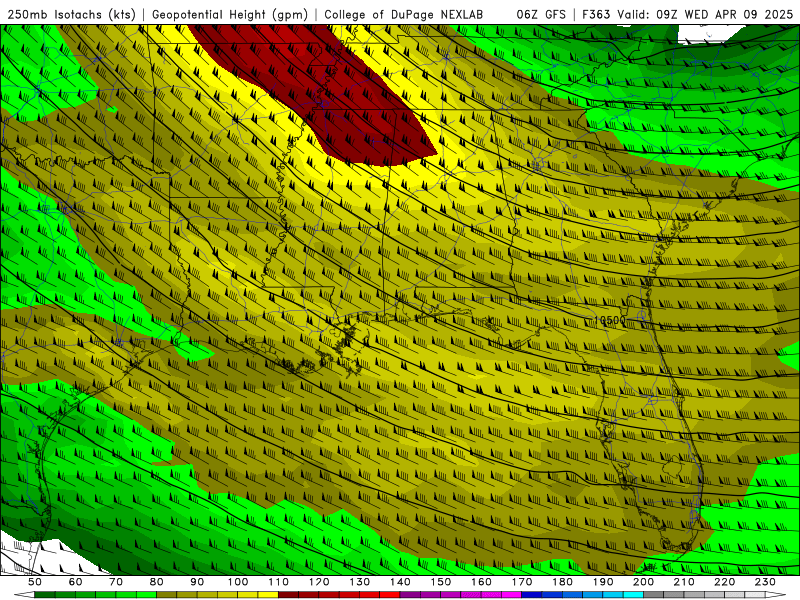Click the magenta swatch just before 170

tap(512, 595)
